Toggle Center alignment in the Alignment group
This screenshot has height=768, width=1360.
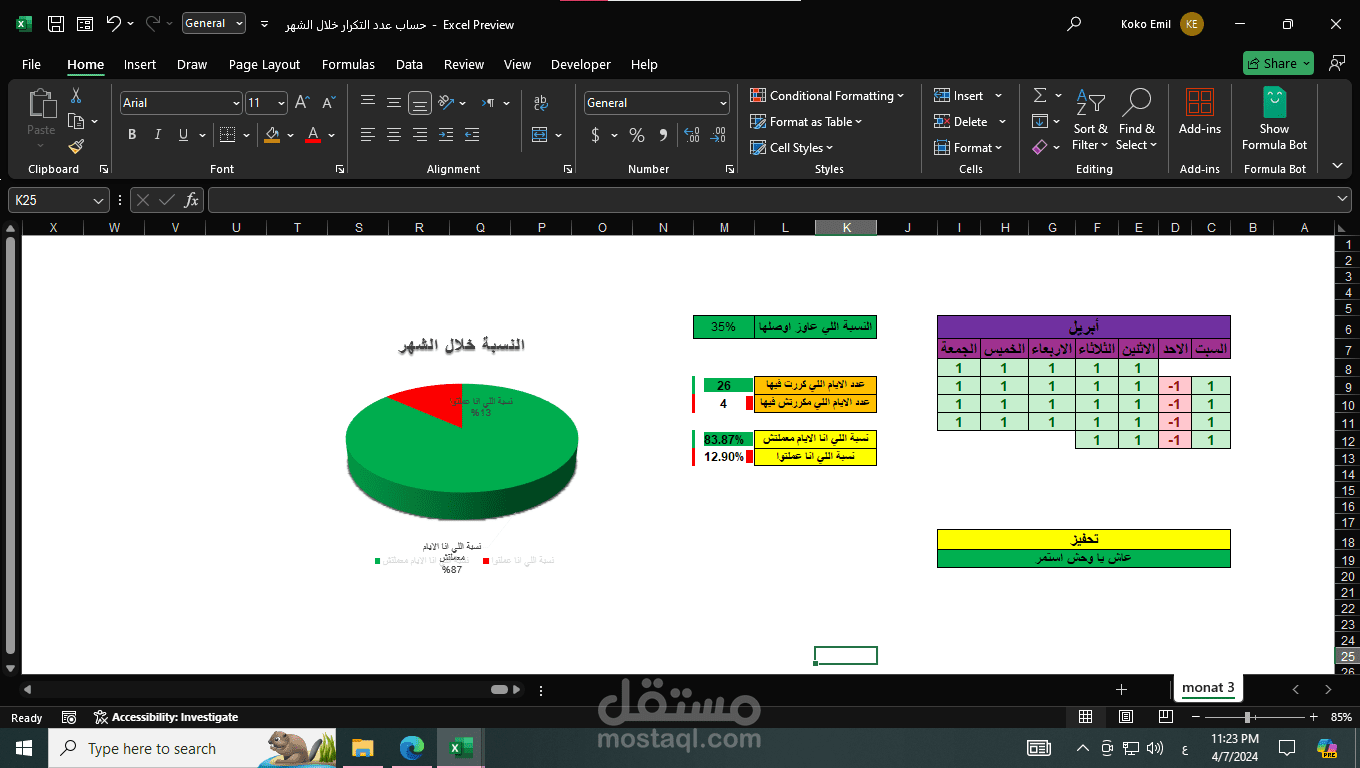click(394, 135)
